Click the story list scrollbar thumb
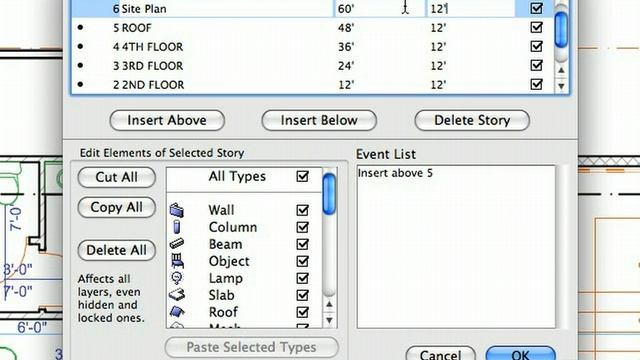 coord(561,29)
